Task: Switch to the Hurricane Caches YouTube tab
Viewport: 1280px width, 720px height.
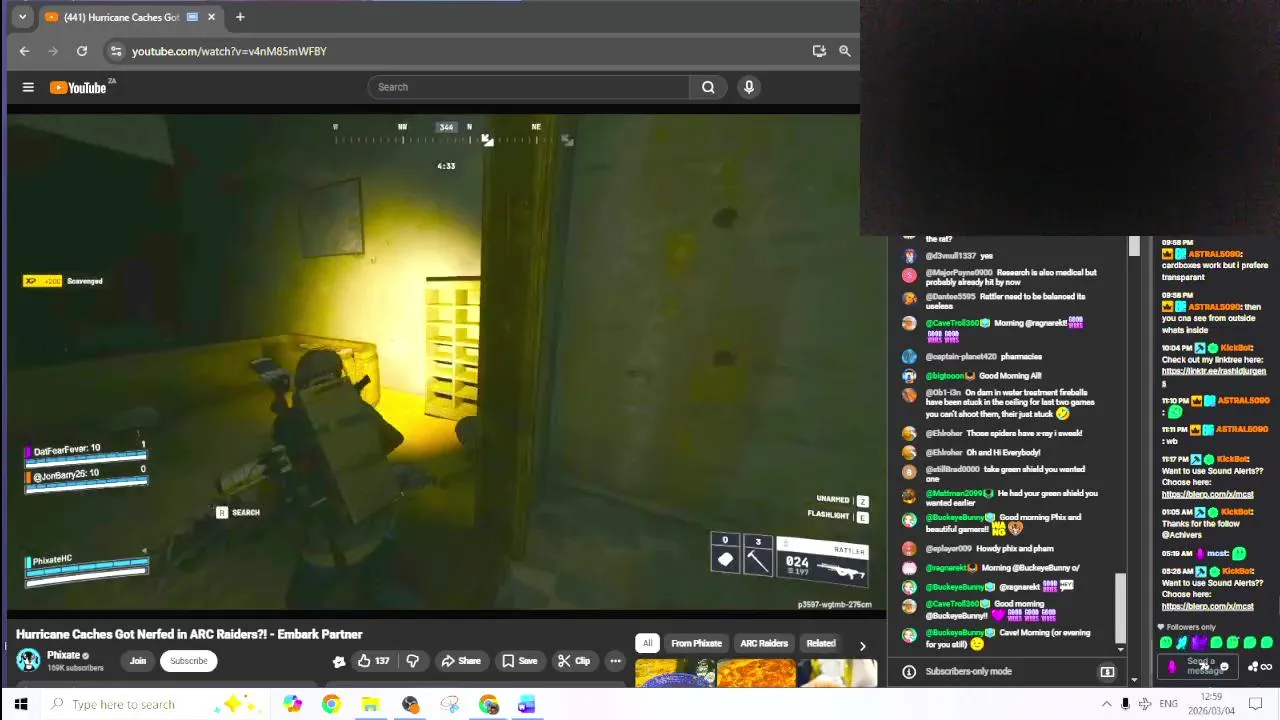Action: [x=122, y=17]
